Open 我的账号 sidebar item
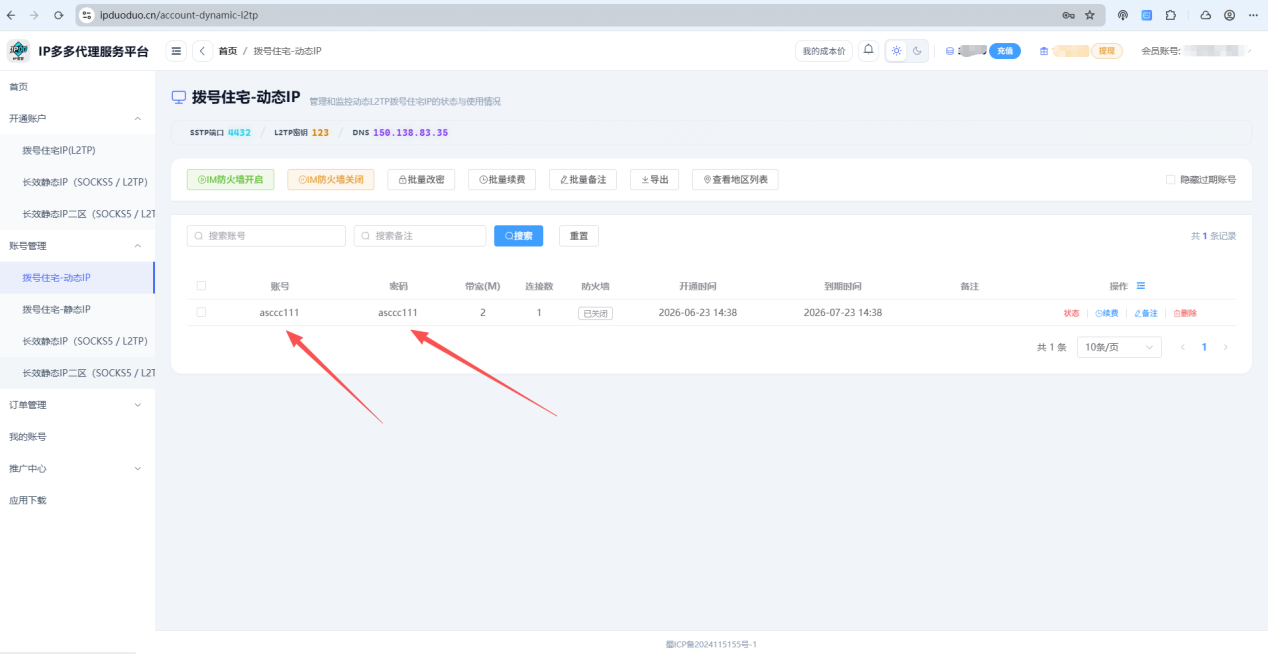This screenshot has width=1268, height=654. (x=77, y=437)
